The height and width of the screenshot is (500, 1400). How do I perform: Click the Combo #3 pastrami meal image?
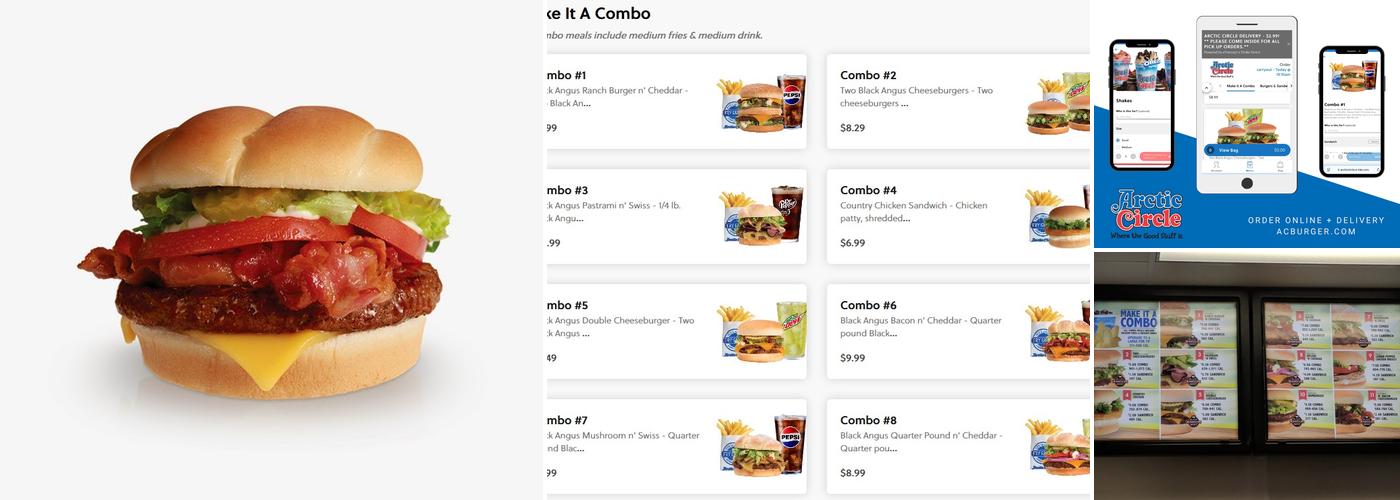tap(762, 216)
